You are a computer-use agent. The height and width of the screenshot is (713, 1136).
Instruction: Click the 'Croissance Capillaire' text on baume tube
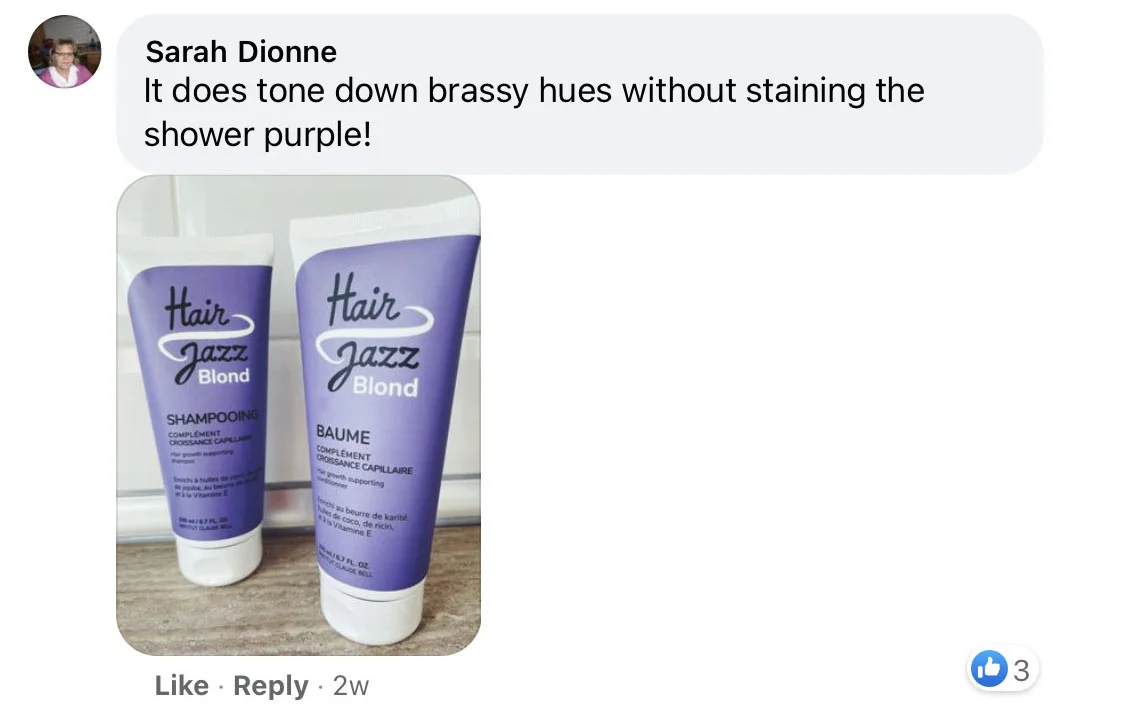click(x=364, y=466)
